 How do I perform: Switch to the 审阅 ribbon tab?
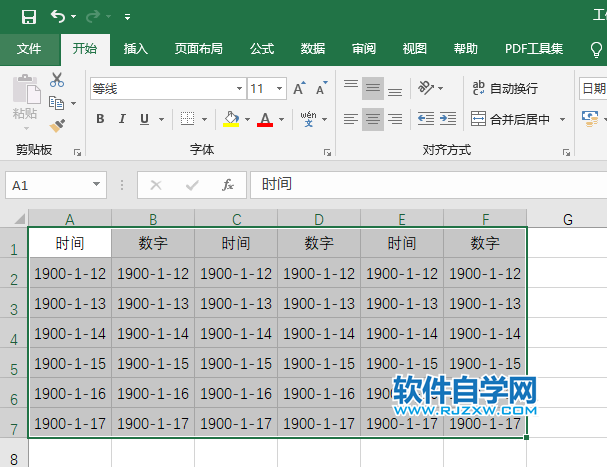tap(364, 49)
